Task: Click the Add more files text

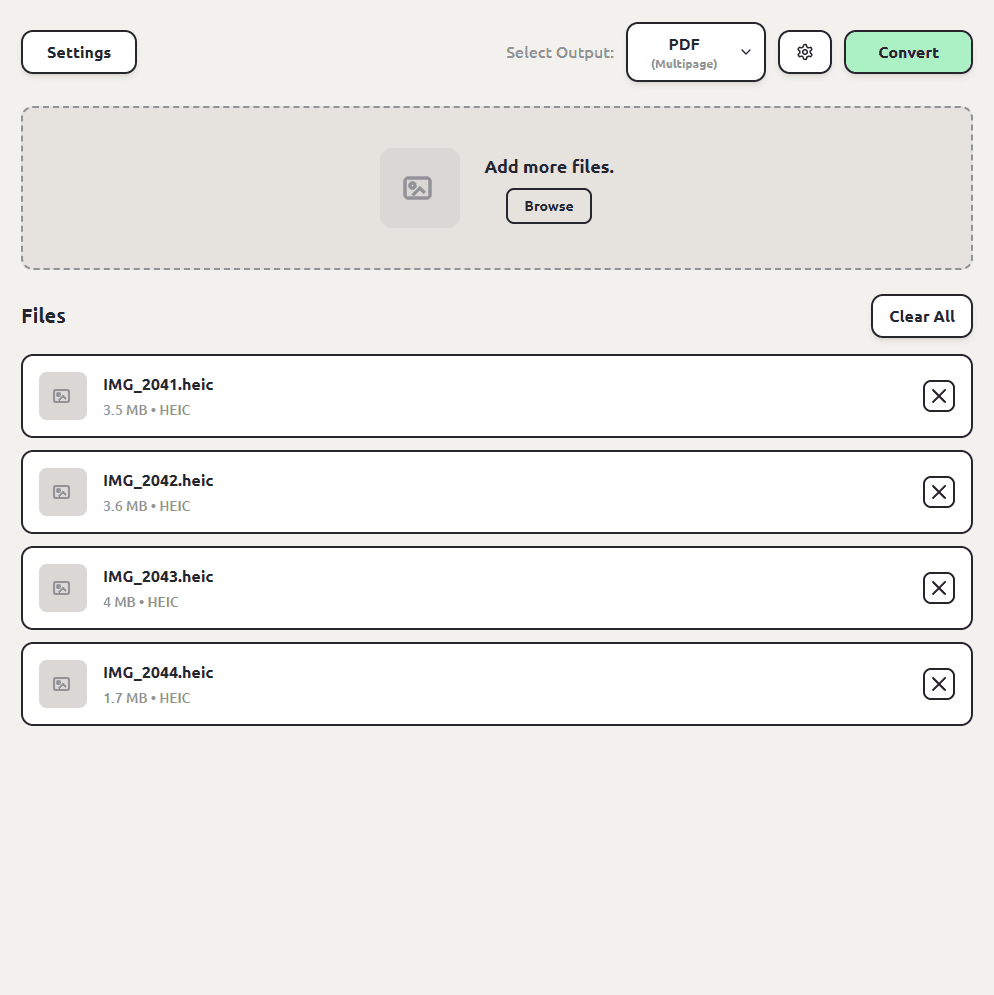Action: click(549, 167)
